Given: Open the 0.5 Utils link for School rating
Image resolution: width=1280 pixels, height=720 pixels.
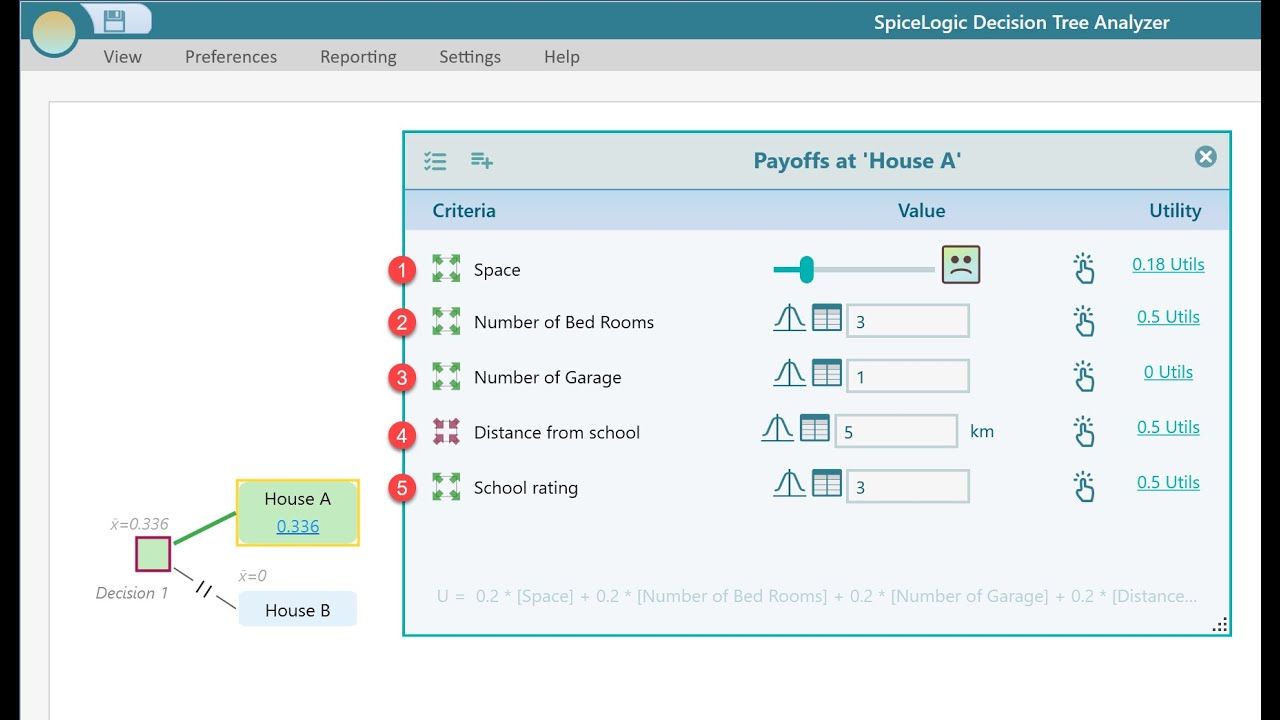Looking at the screenshot, I should coord(1168,481).
